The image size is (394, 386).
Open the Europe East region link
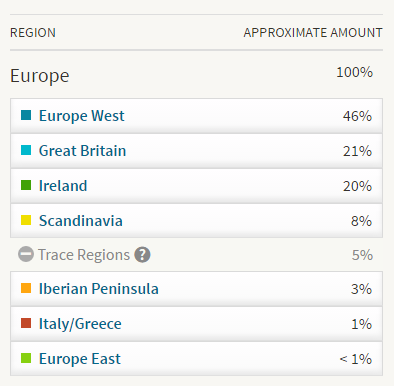(x=80, y=359)
